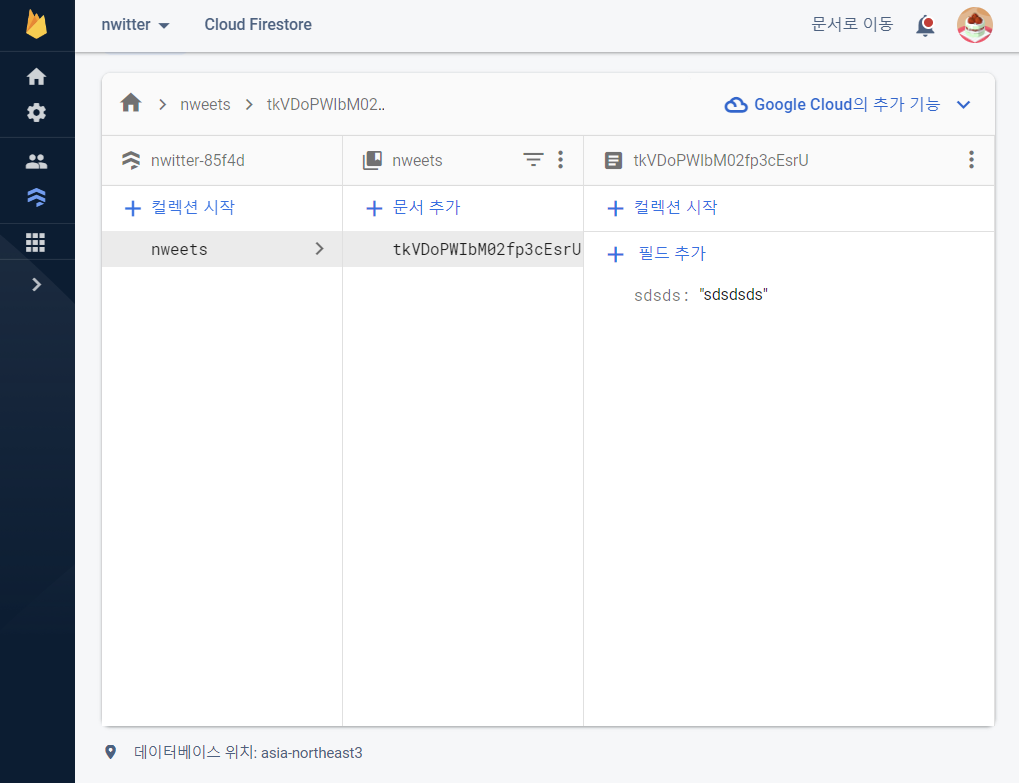
Task: Go to root via breadcrumb home icon
Action: (131, 103)
